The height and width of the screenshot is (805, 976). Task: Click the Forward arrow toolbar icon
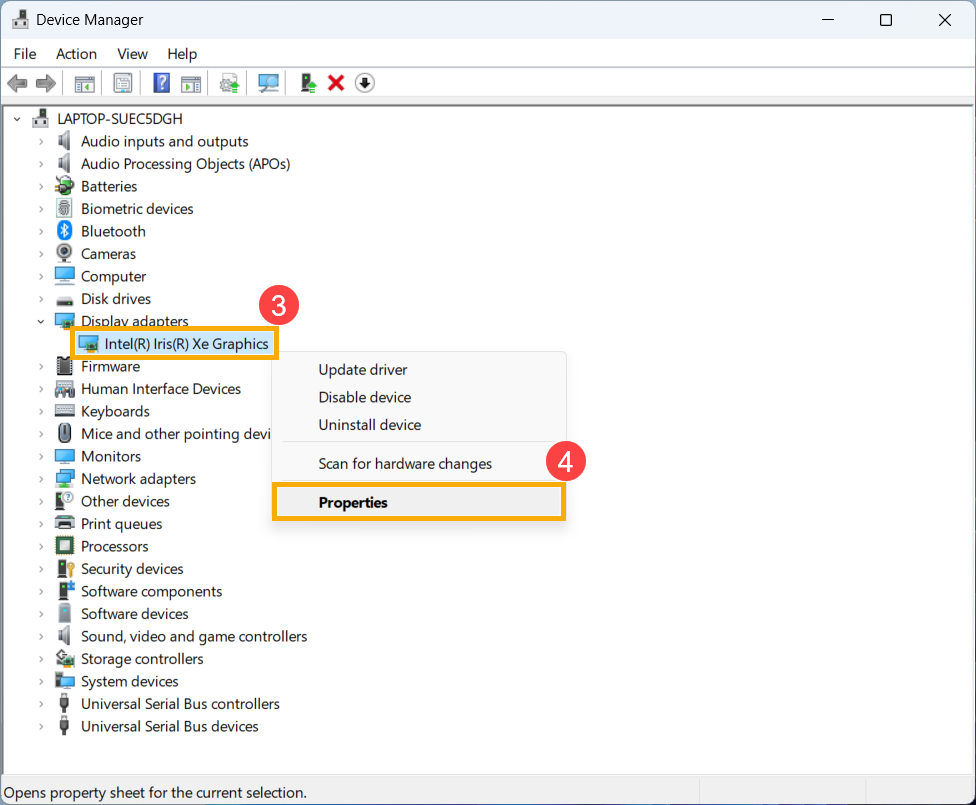coord(45,83)
